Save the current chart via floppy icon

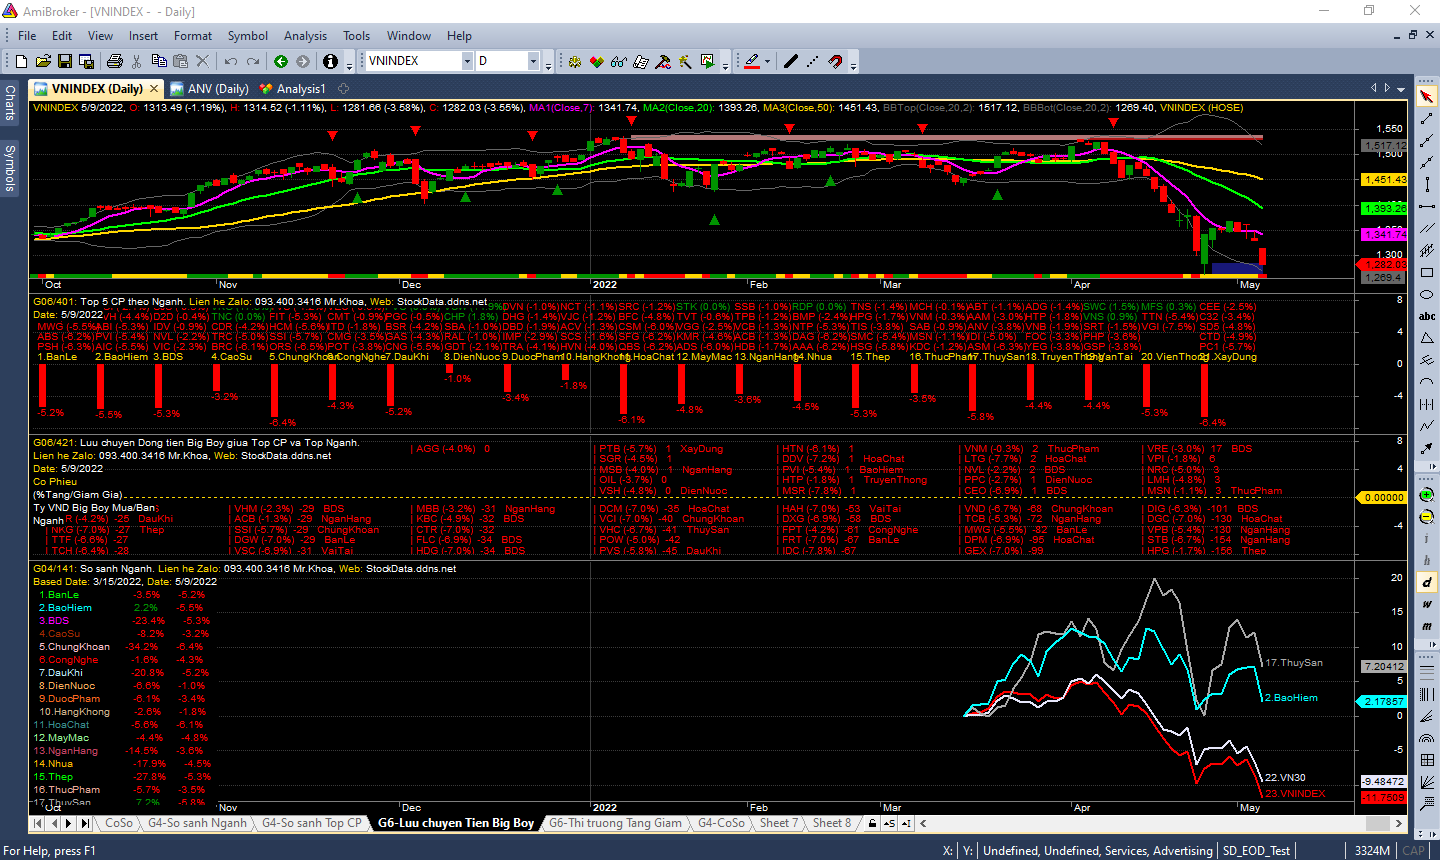tap(66, 61)
